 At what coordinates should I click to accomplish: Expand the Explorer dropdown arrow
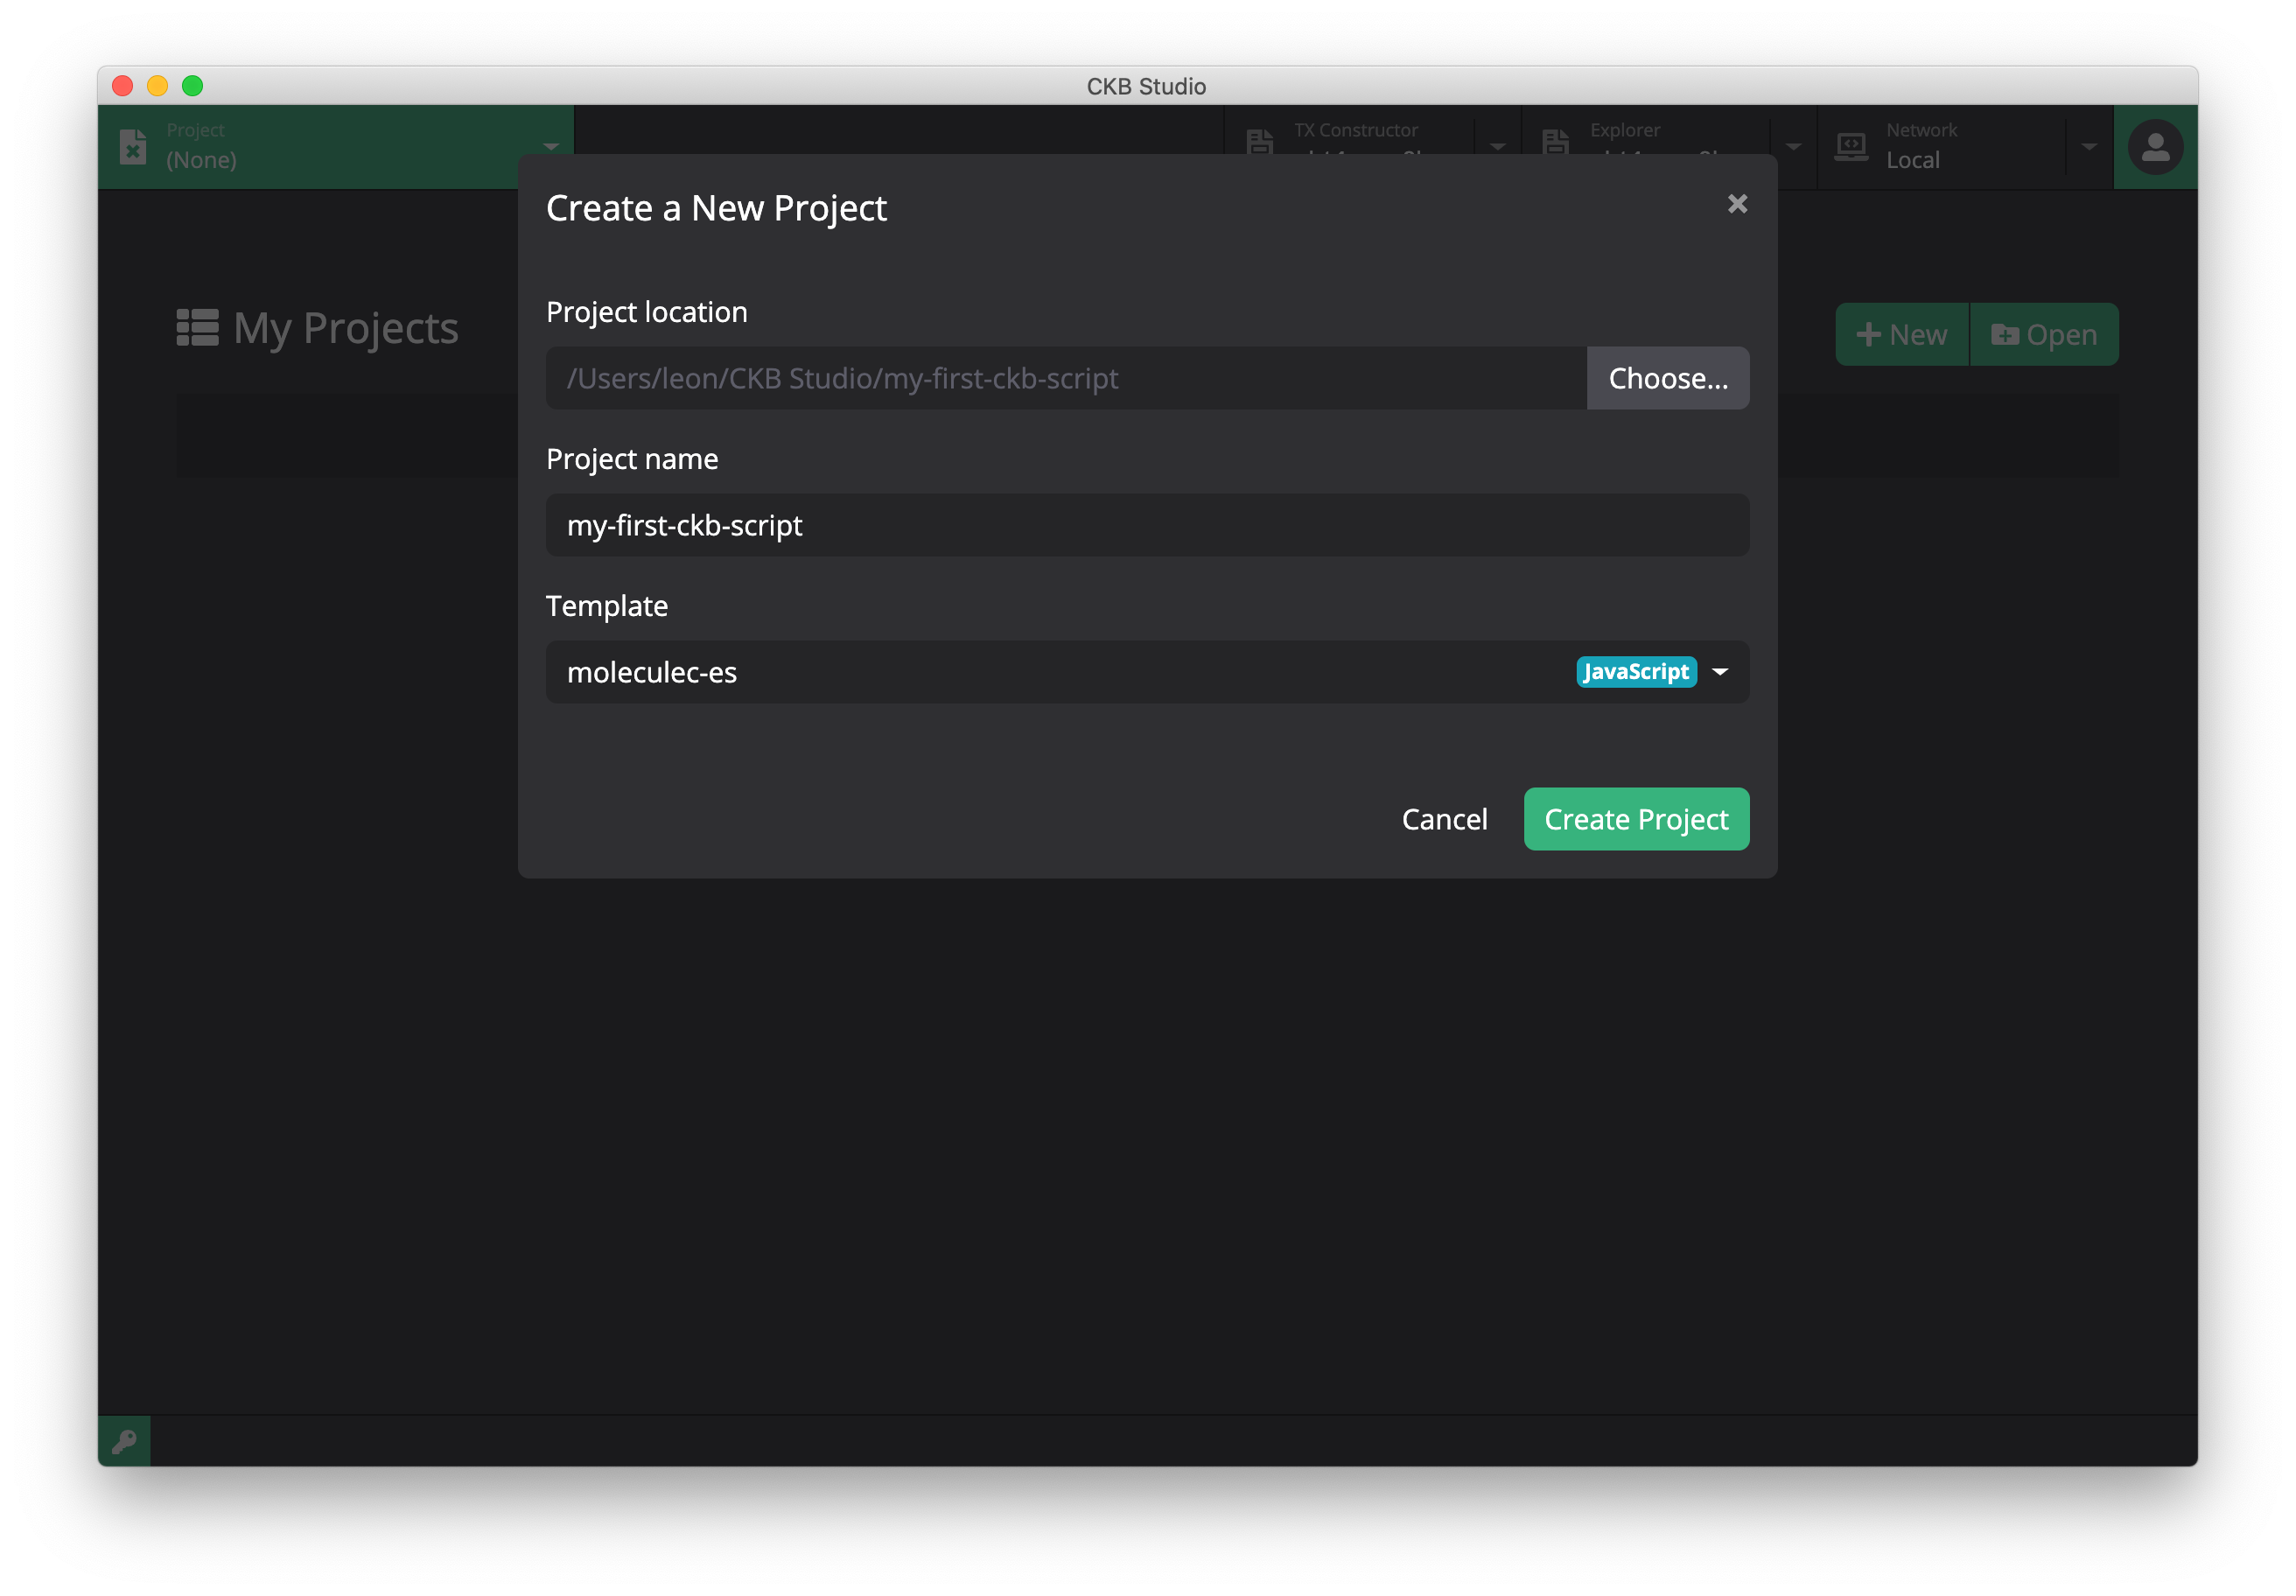(1793, 146)
